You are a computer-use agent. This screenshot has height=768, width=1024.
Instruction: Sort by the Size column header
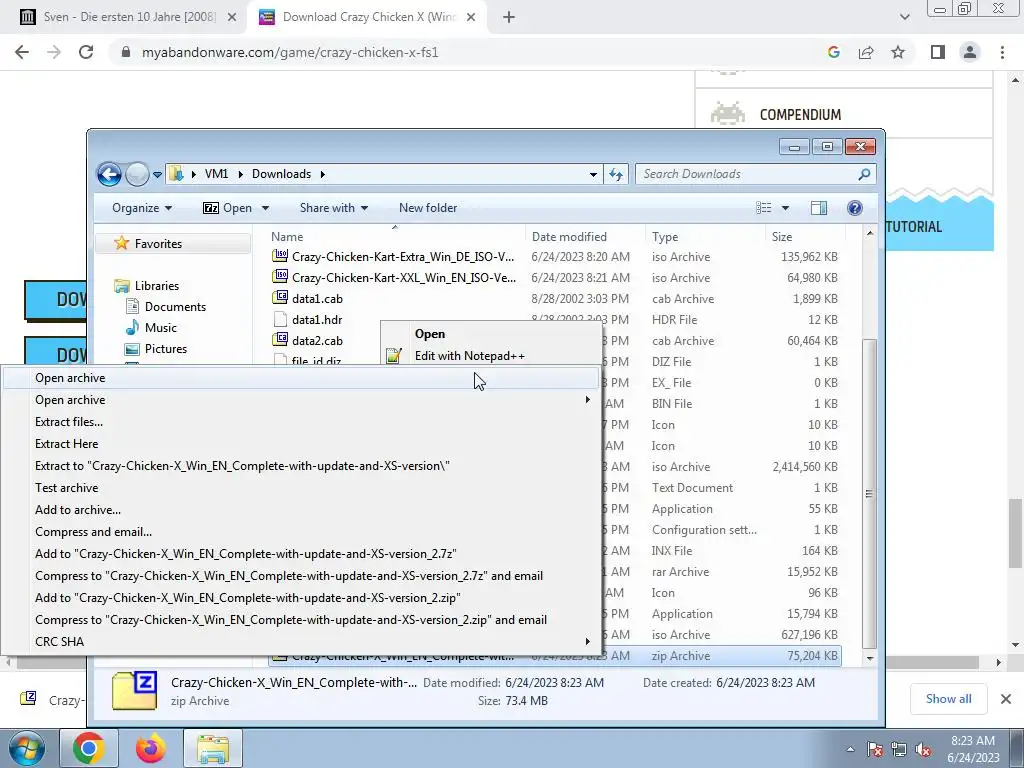805,236
